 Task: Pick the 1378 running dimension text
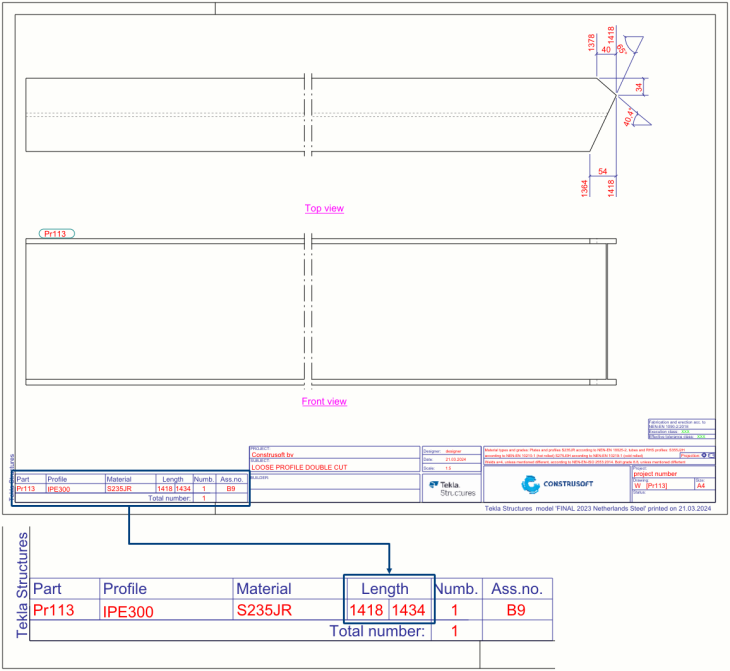(x=591, y=43)
